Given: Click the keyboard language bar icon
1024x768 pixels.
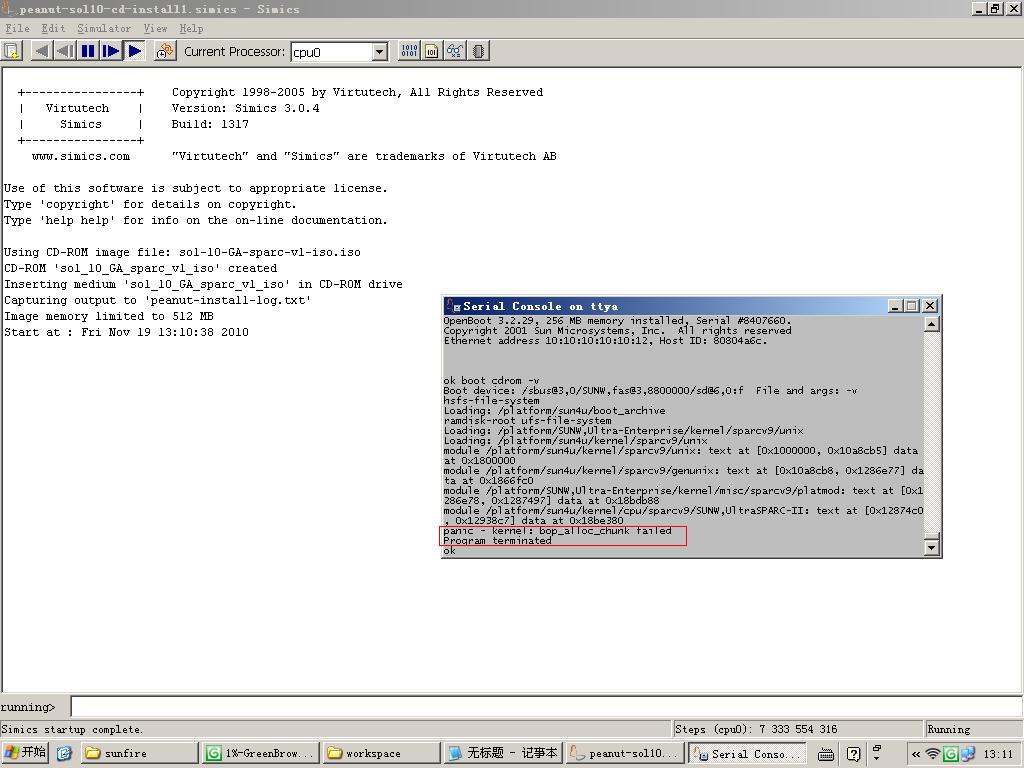Looking at the screenshot, I should (826, 754).
